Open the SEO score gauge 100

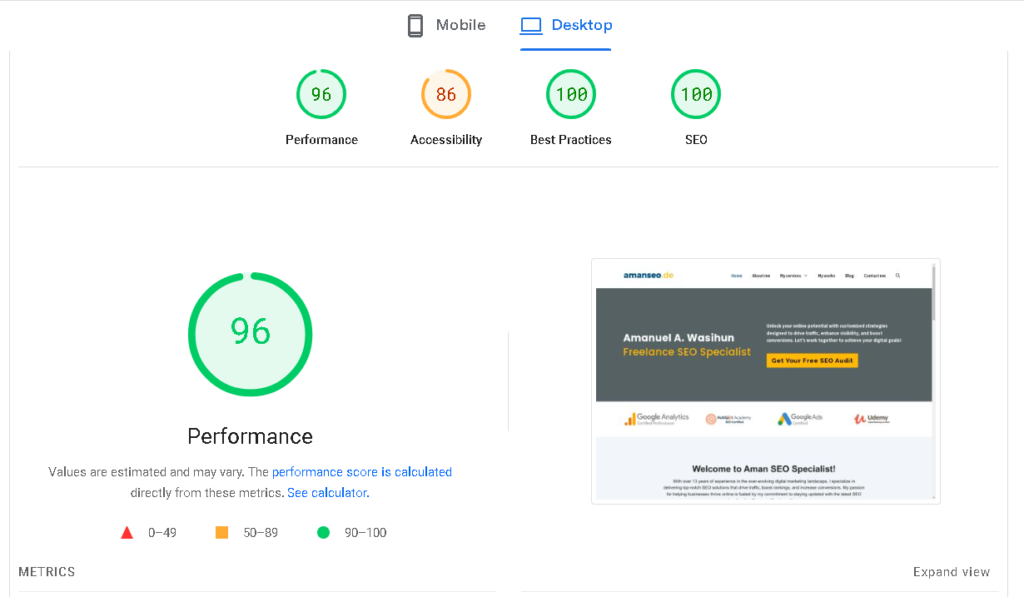point(696,94)
